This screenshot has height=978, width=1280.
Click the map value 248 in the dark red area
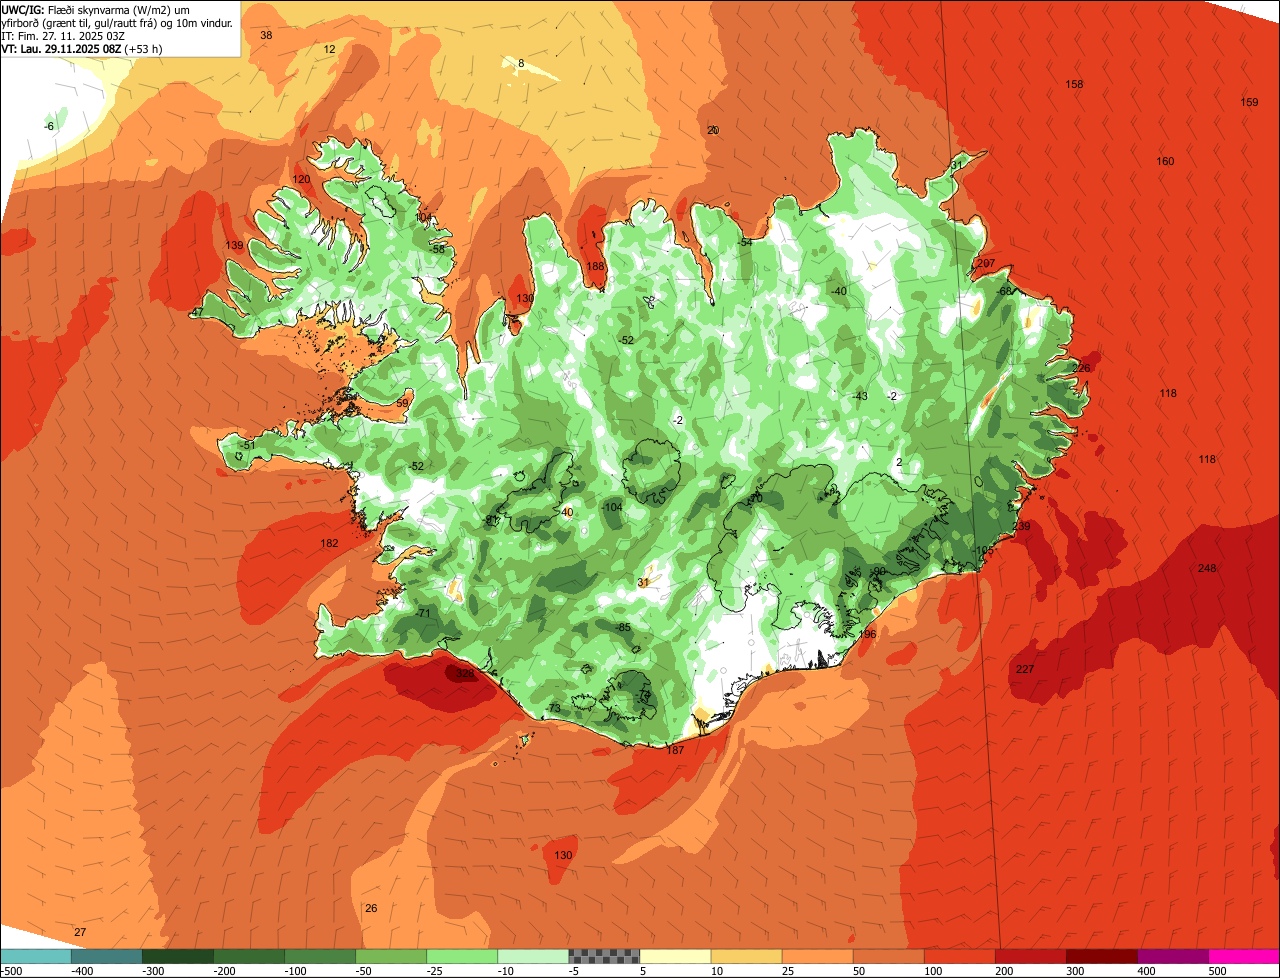1207,568
